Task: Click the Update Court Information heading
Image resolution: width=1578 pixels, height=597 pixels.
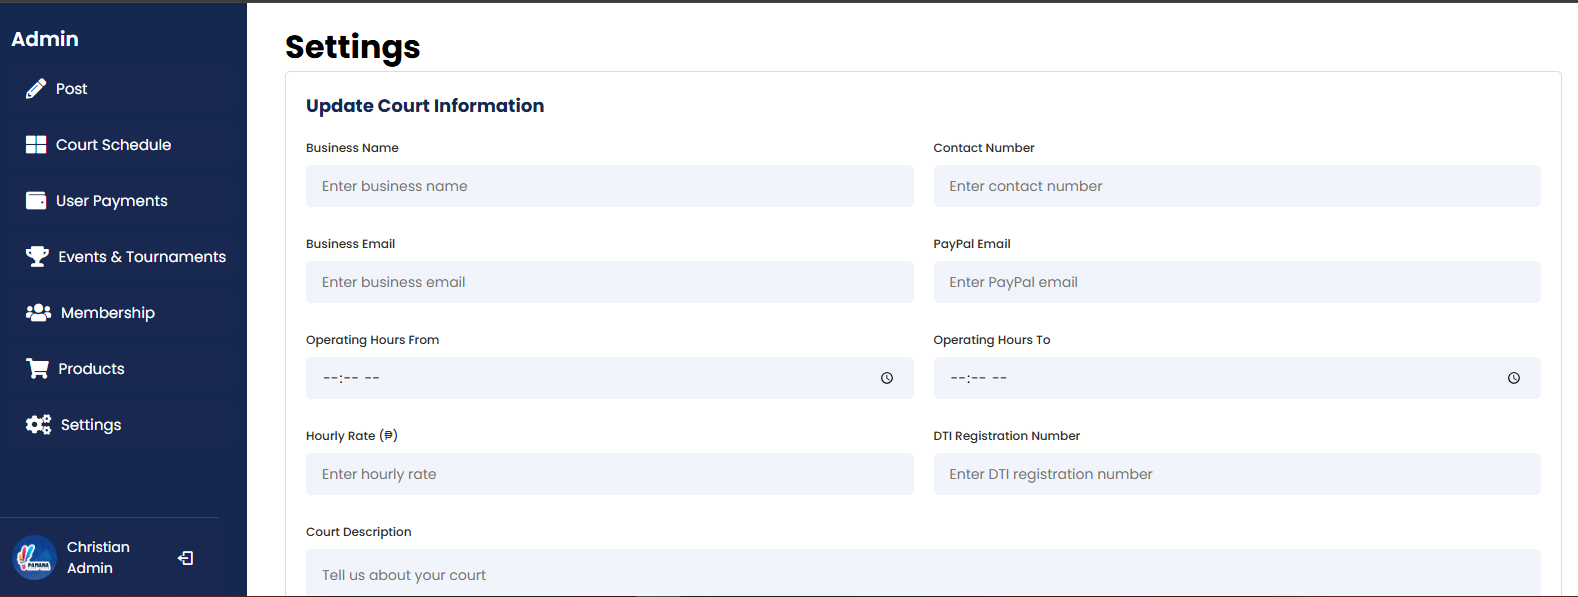Action: [x=425, y=106]
